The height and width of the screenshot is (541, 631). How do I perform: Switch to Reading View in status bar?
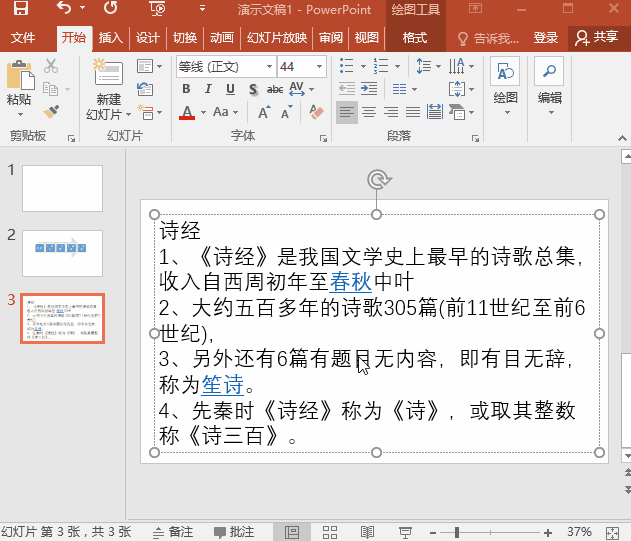point(367,531)
